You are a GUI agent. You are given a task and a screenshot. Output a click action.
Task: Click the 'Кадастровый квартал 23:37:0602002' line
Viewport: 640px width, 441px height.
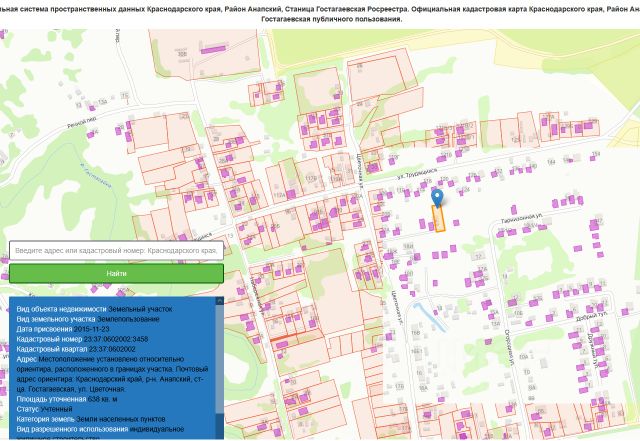tap(76, 349)
